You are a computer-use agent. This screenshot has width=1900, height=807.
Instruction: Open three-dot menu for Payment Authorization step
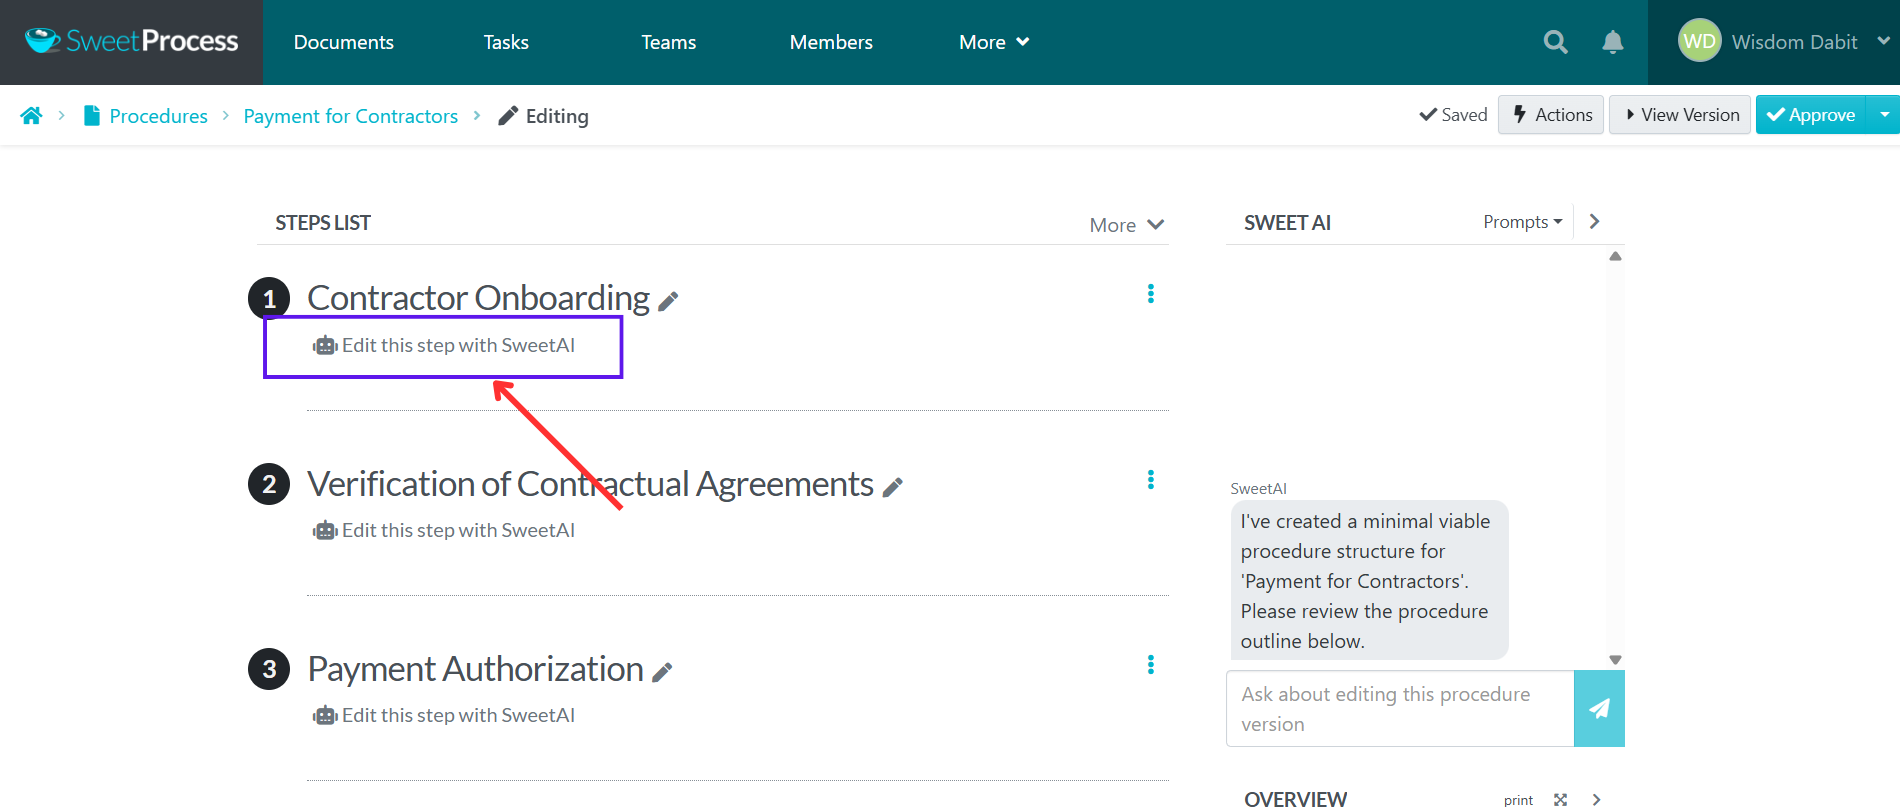click(1151, 665)
